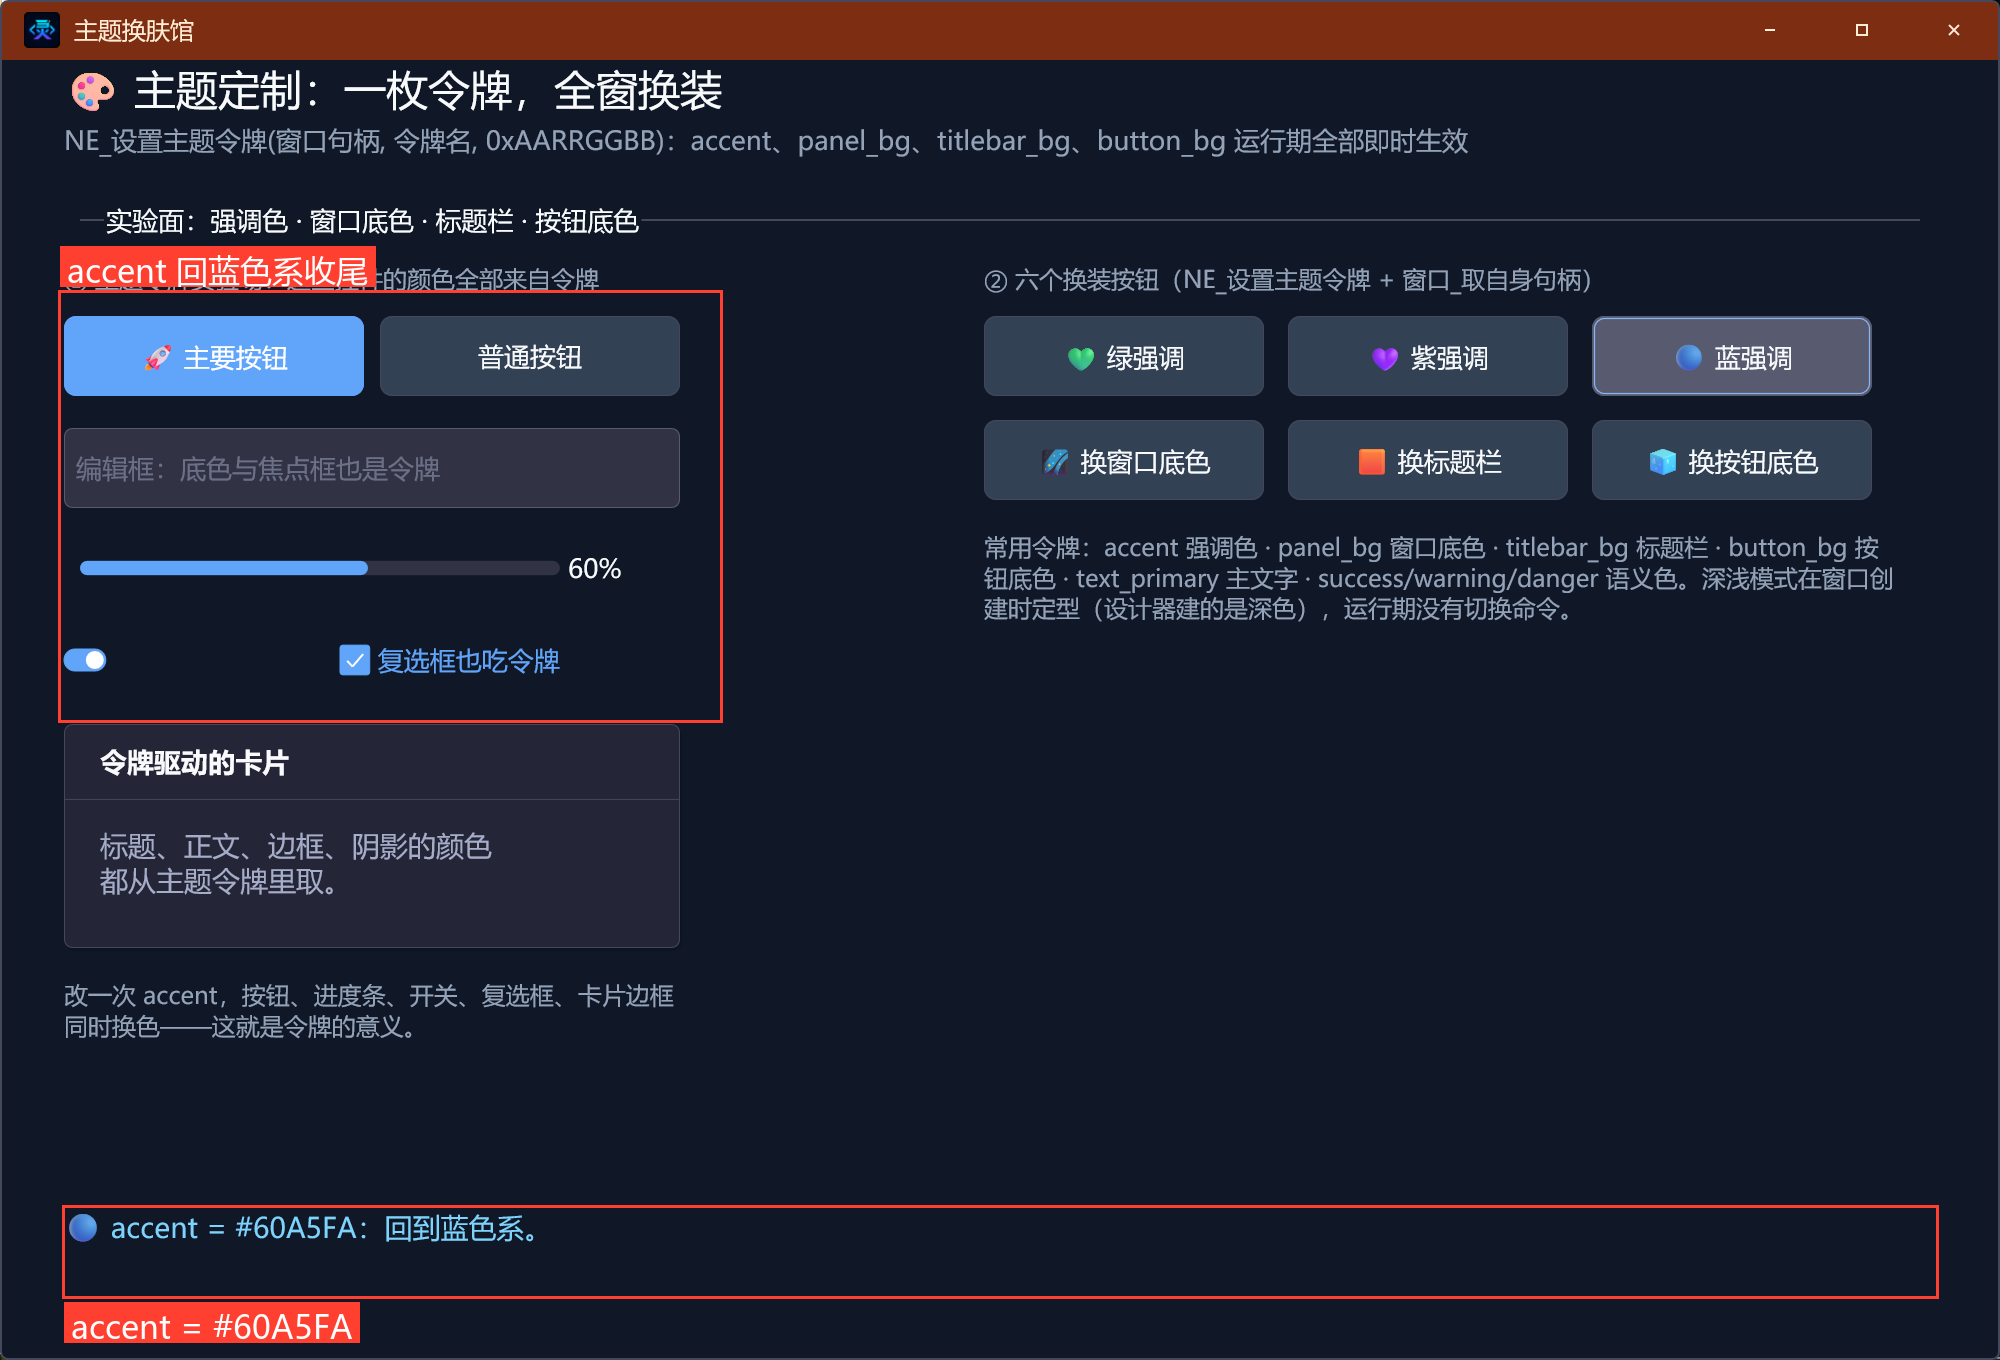
Task: Focus the 编辑框 edit field
Action: pyautogui.click(x=372, y=468)
